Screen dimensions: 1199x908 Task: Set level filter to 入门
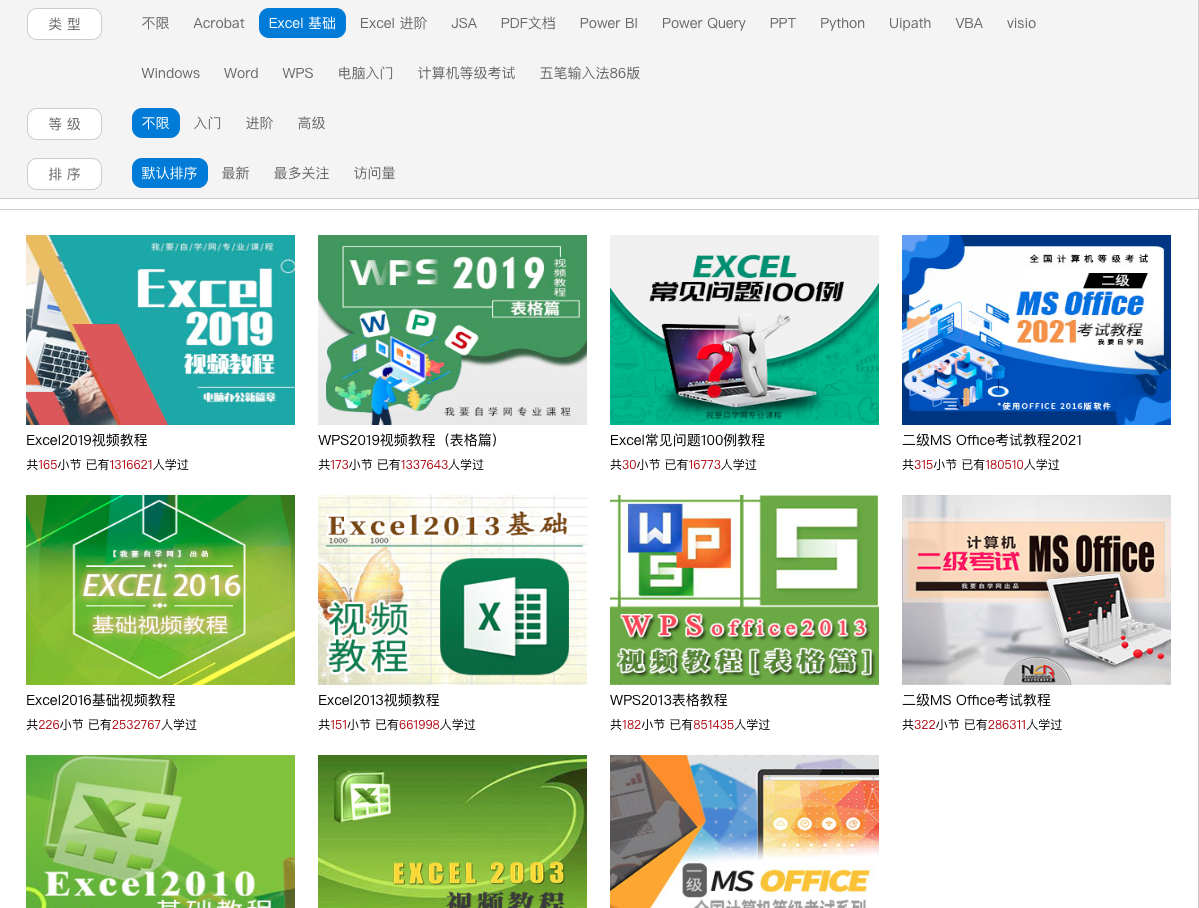pyautogui.click(x=207, y=123)
